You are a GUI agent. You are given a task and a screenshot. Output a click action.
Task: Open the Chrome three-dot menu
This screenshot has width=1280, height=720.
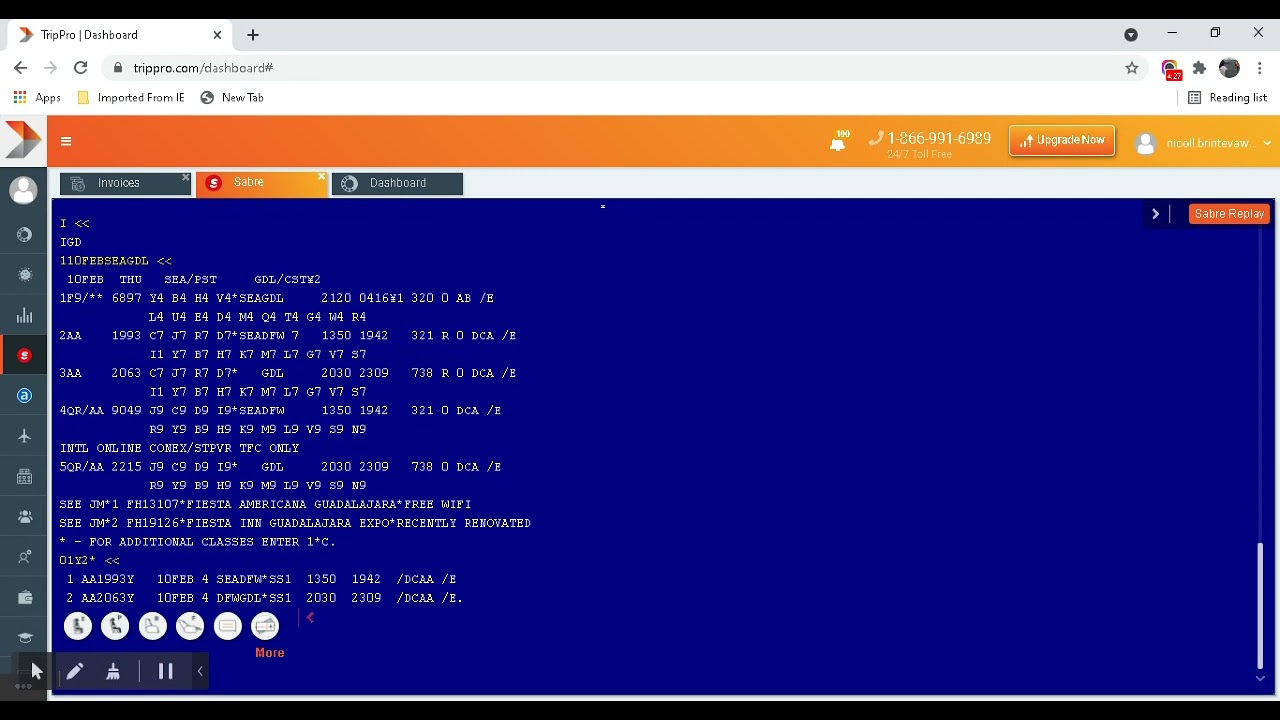1260,68
